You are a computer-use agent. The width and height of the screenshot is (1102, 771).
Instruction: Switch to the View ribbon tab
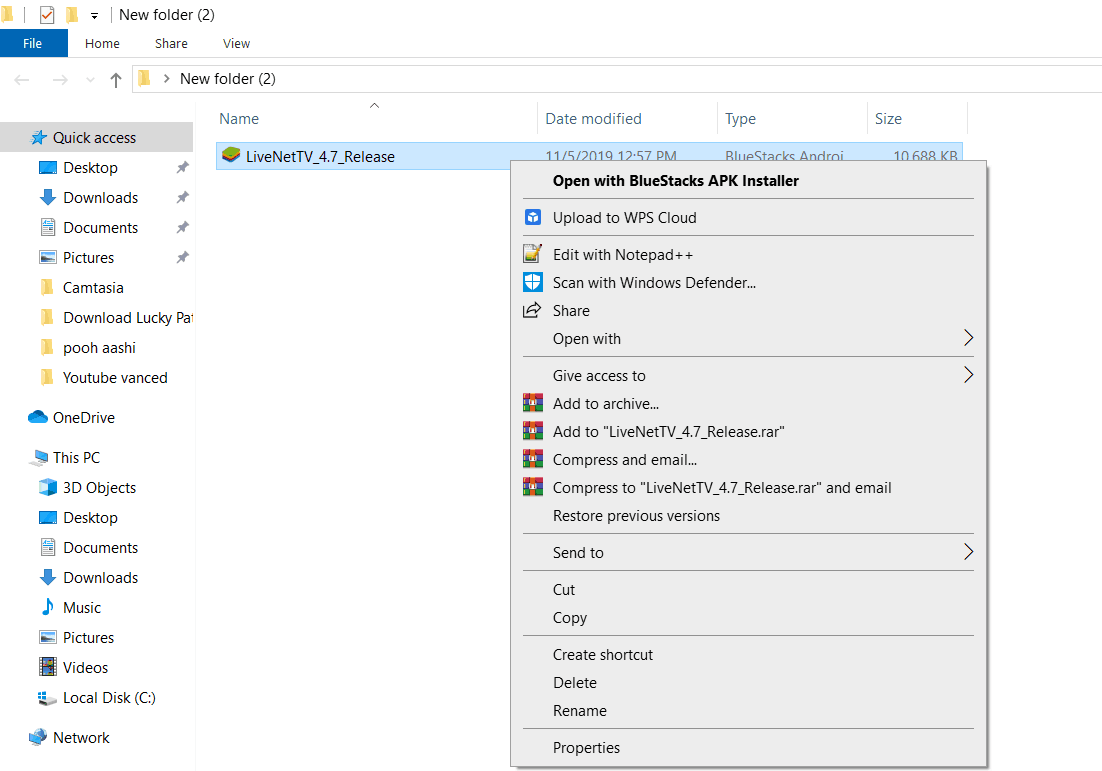click(236, 44)
